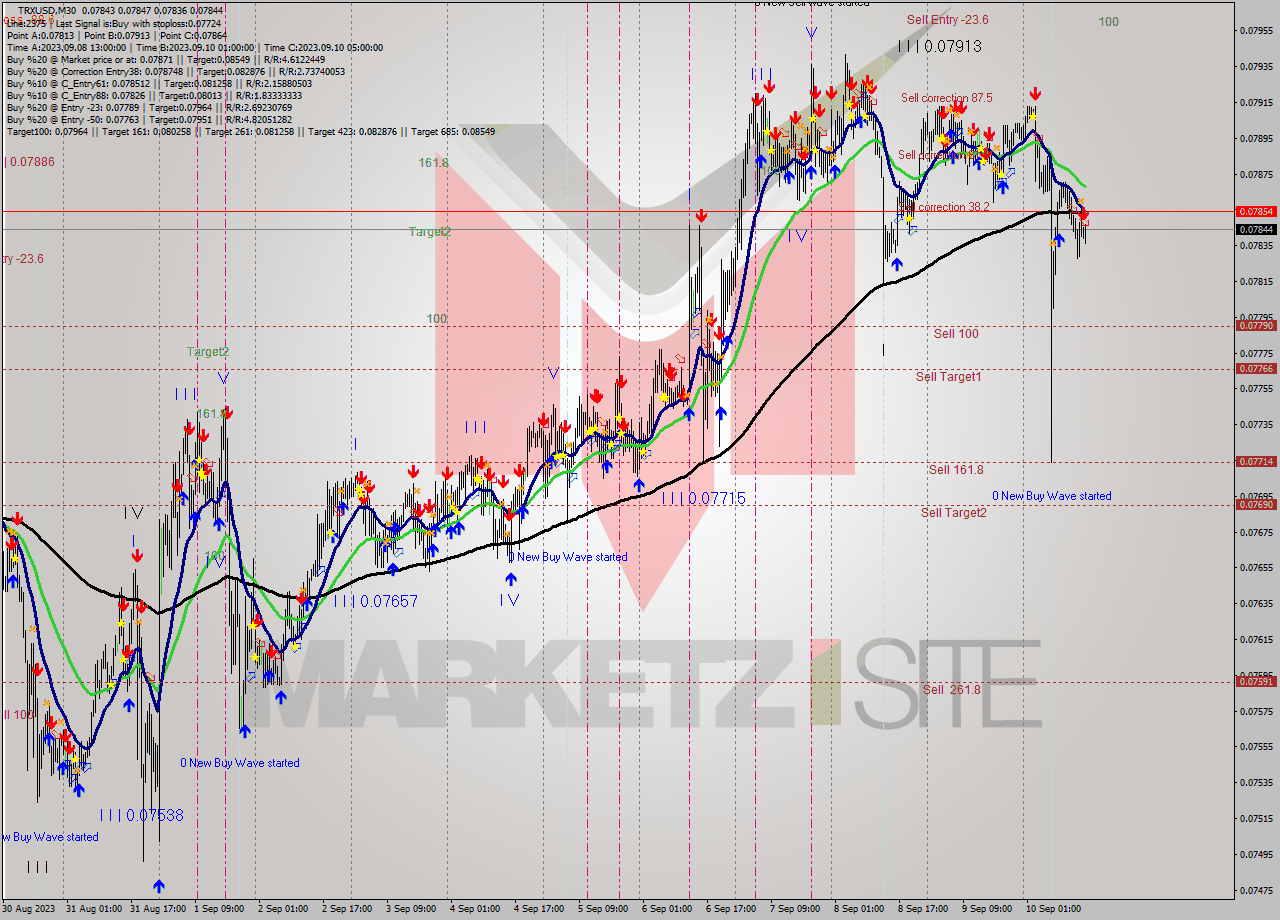
Task: Click the 0.07690 price level tag
Action: pyautogui.click(x=1256, y=505)
